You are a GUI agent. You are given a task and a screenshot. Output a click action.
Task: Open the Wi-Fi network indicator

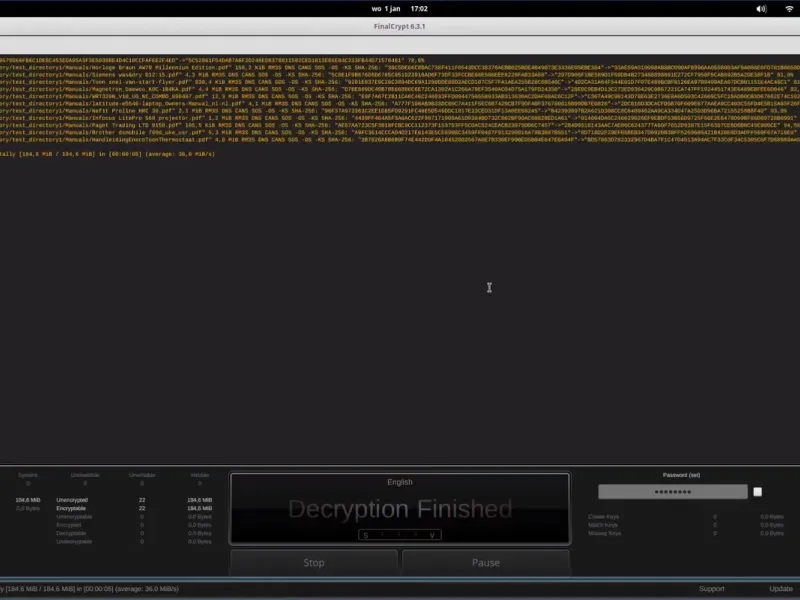click(789, 9)
